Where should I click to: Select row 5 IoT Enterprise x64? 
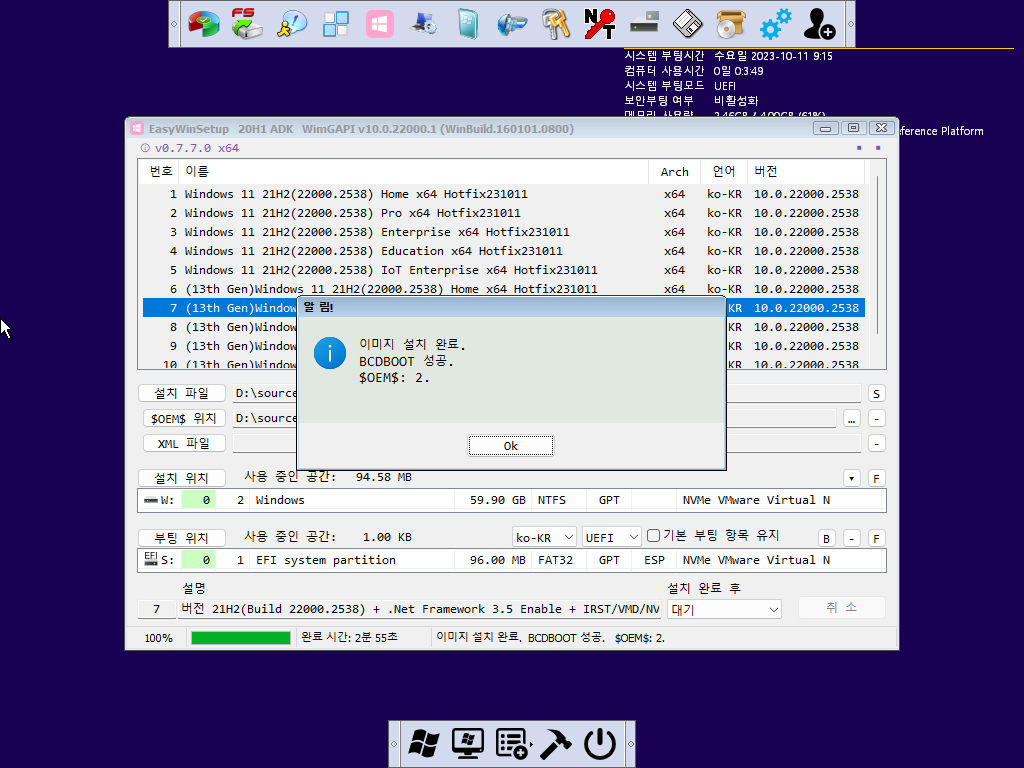click(504, 270)
